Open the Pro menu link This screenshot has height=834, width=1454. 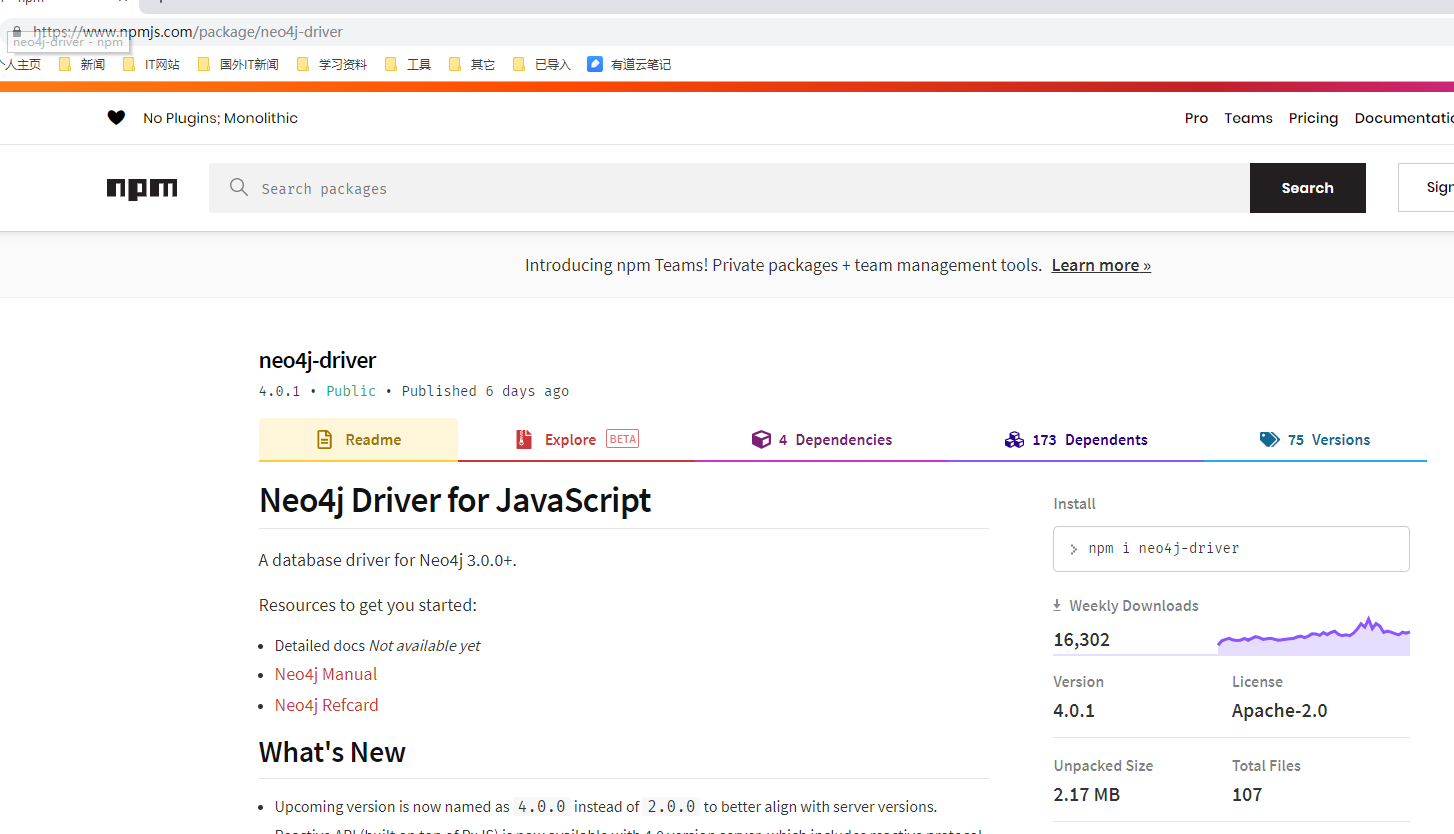(x=1196, y=118)
